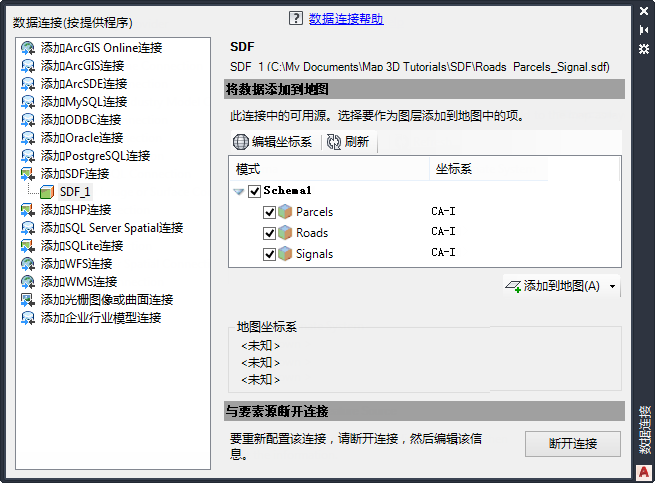Select the 添加SDF连接 entry

click(x=75, y=174)
